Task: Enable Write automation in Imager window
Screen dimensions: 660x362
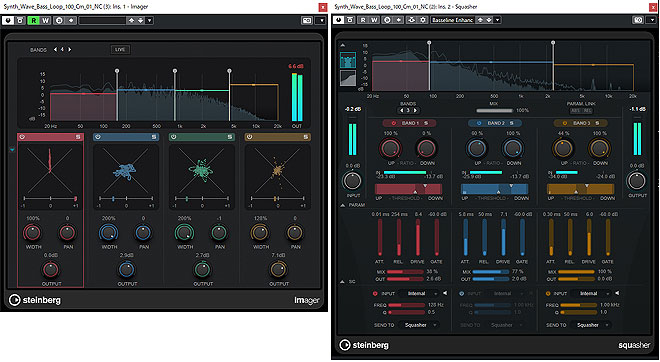Action: (x=45, y=20)
